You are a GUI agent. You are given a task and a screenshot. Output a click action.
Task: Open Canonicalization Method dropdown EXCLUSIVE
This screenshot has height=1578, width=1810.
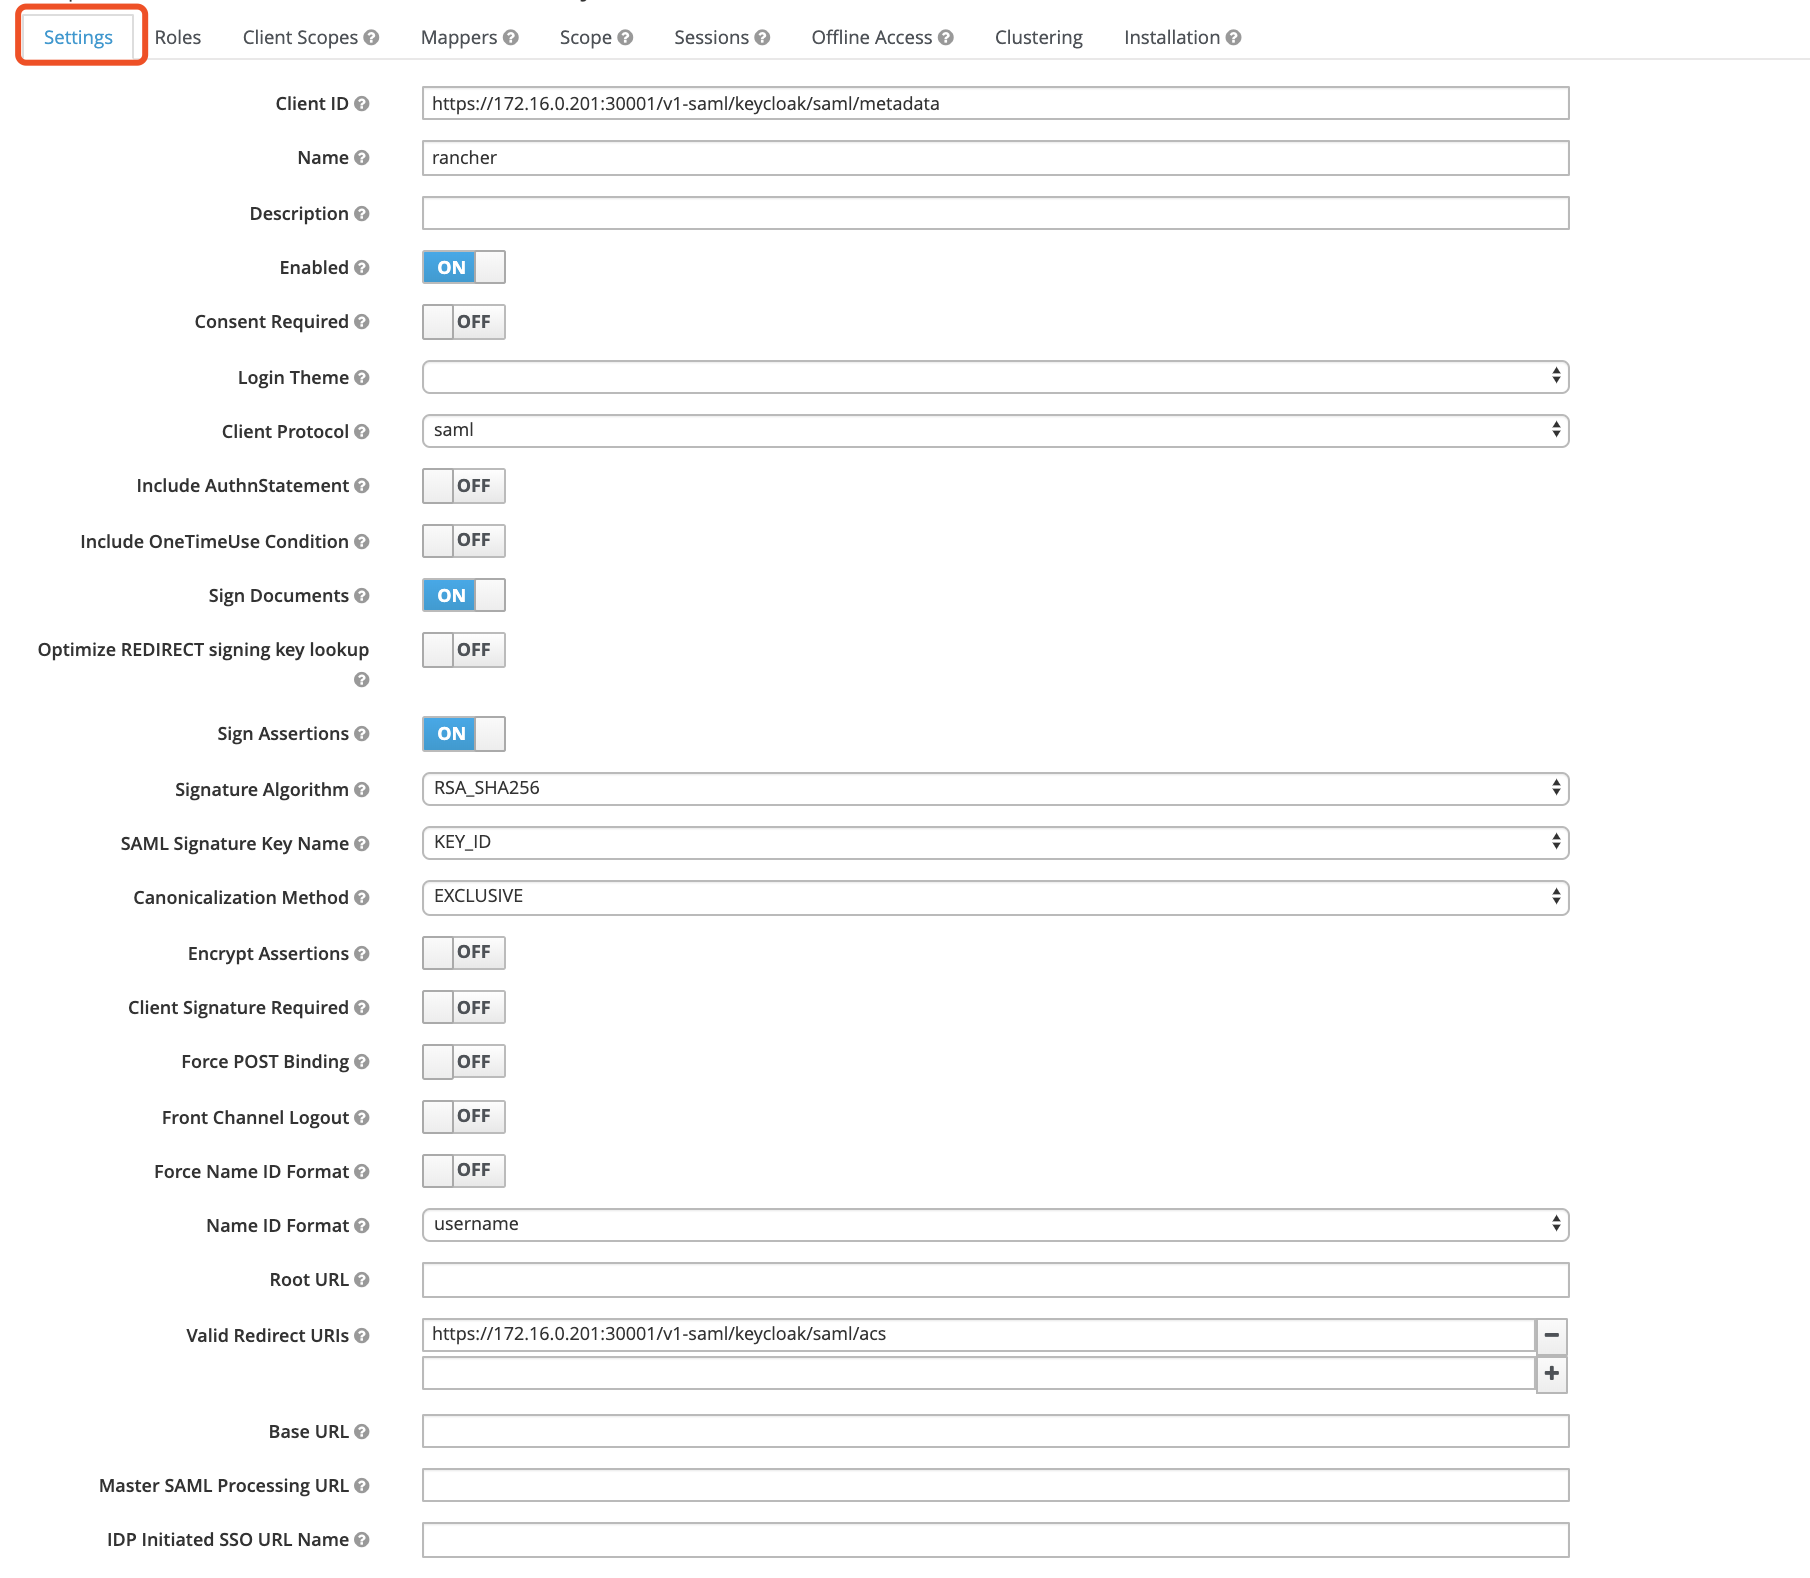pyautogui.click(x=995, y=897)
